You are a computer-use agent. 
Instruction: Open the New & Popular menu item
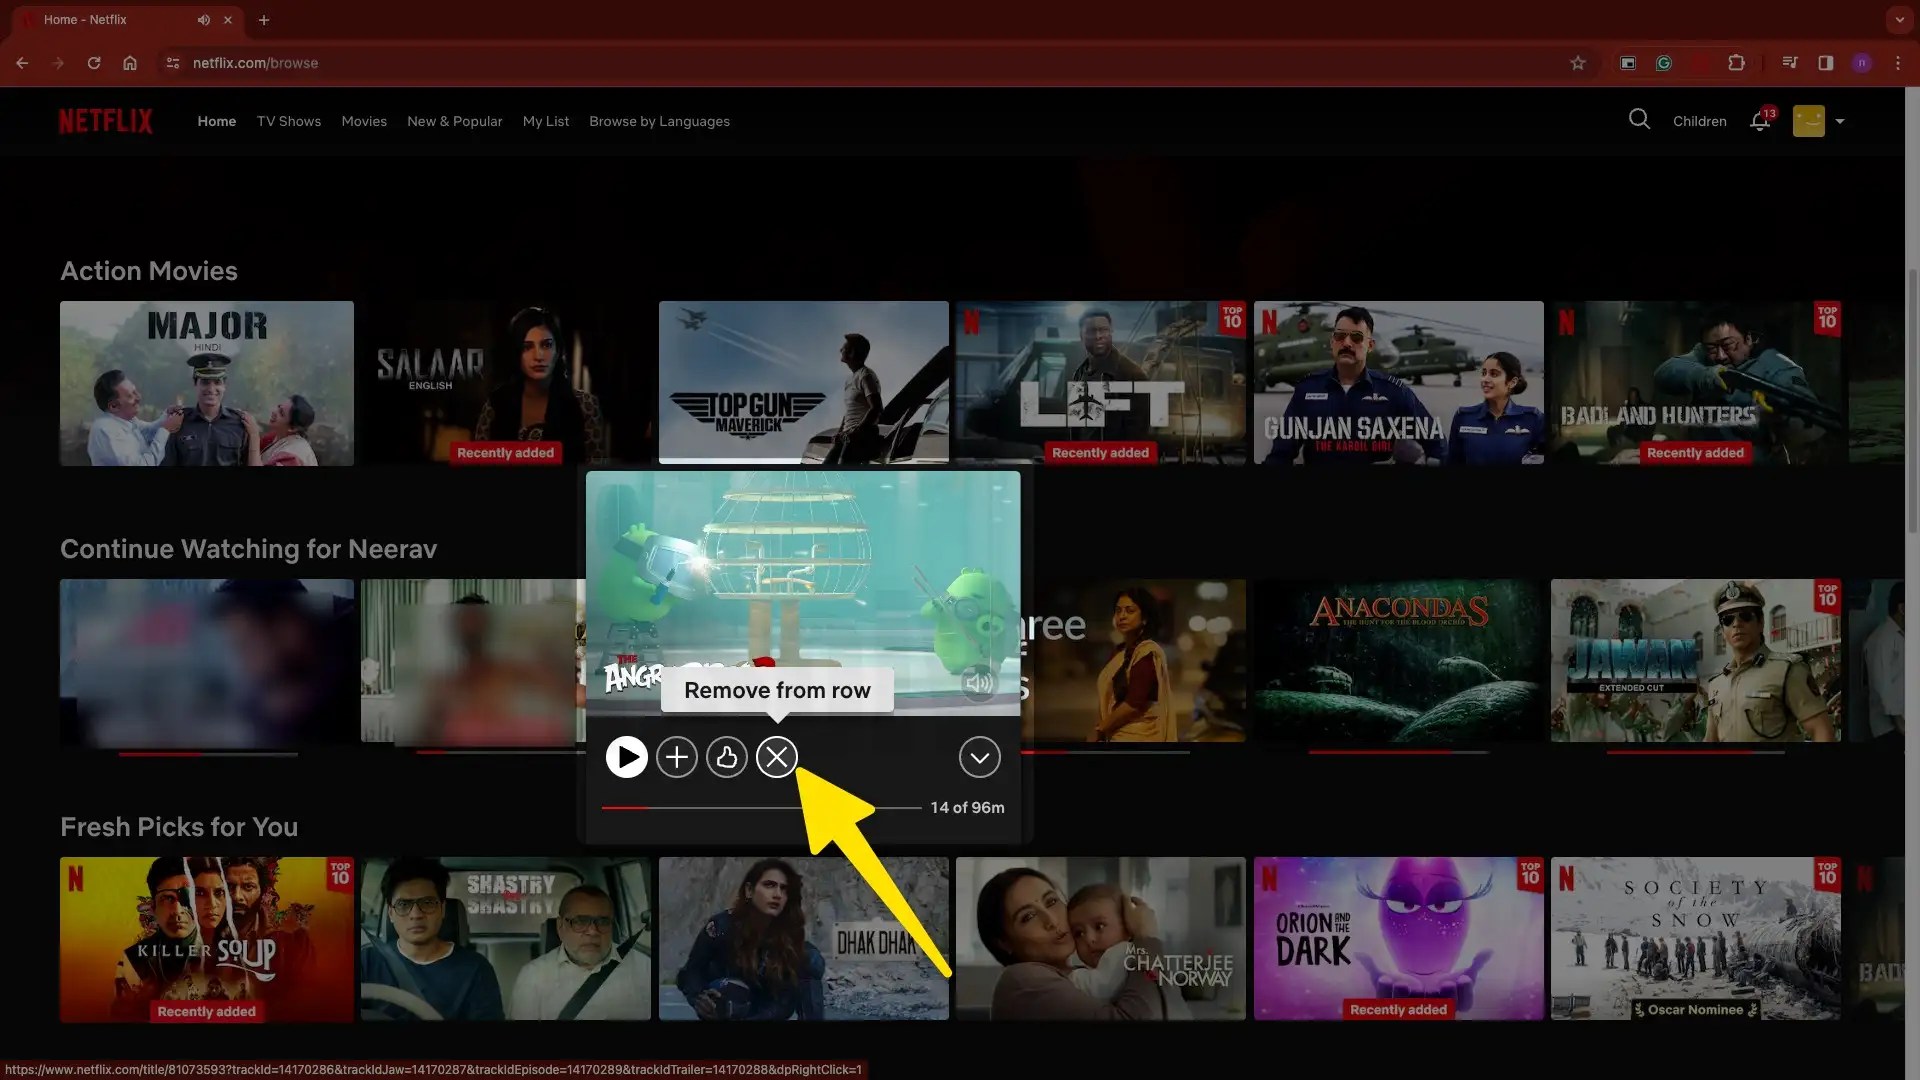click(454, 121)
